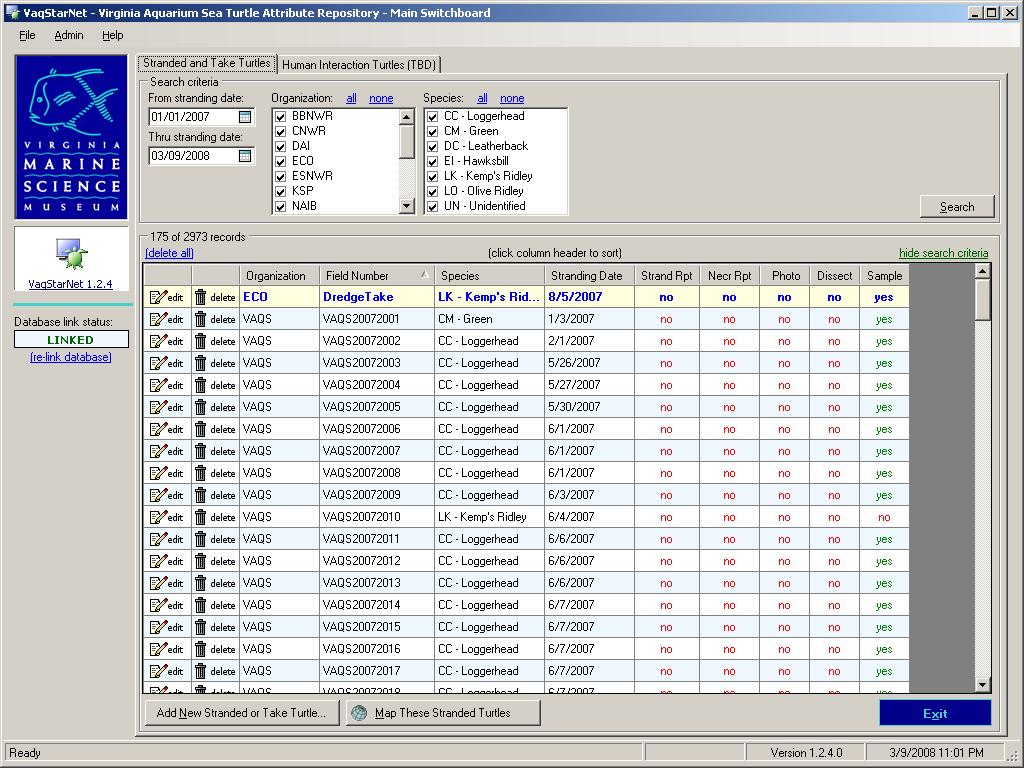The width and height of the screenshot is (1024, 768).
Task: Delete the VAQS20072005 record via trash icon
Action: click(x=201, y=407)
